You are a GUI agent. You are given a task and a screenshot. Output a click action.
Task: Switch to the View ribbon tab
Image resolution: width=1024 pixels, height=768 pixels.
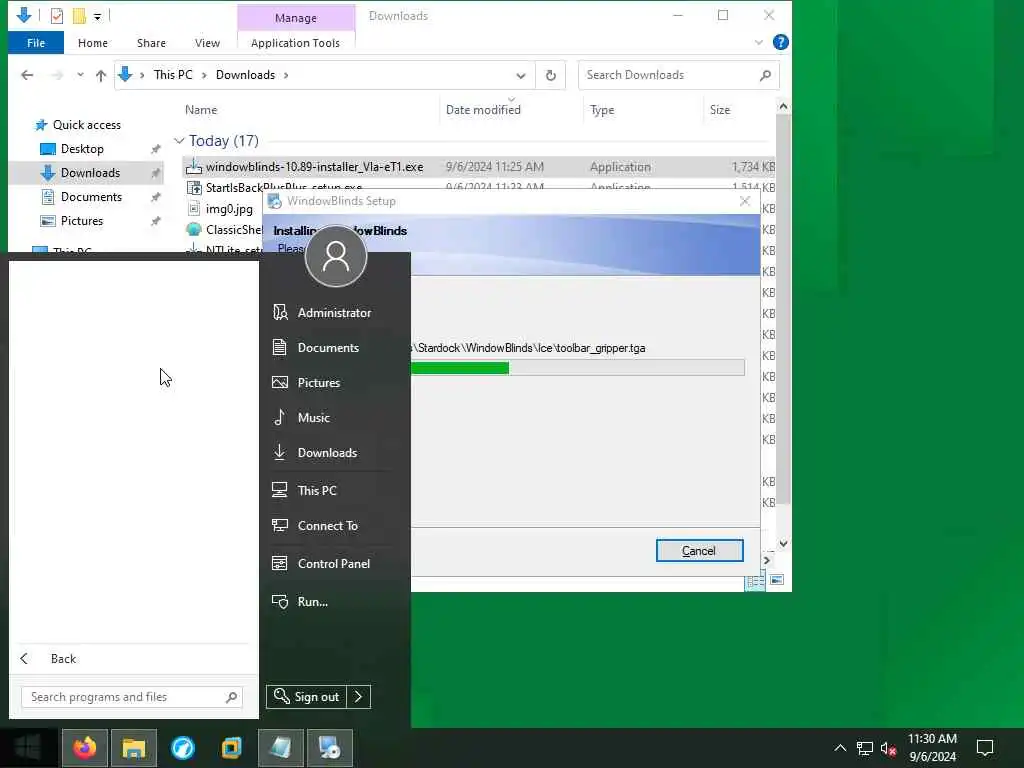point(207,43)
